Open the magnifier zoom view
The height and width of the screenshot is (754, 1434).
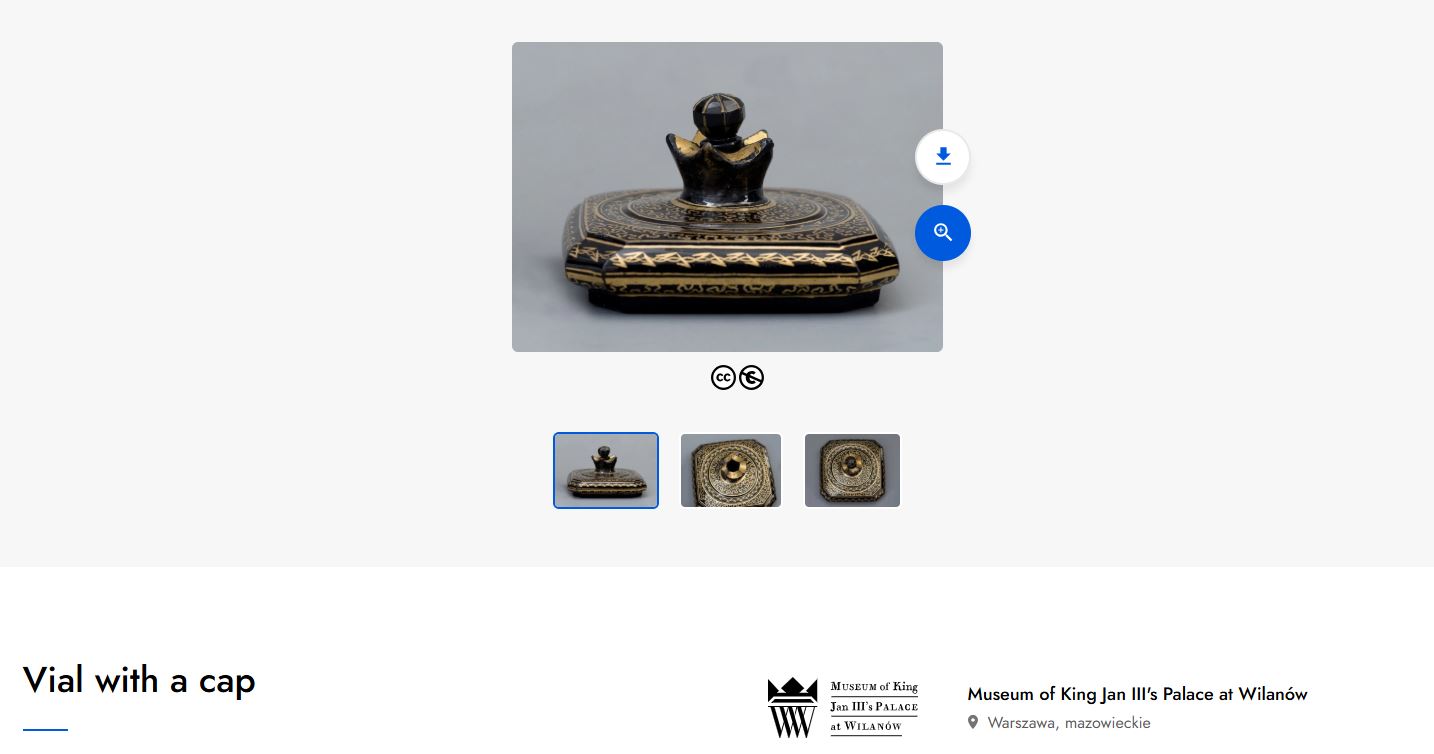(x=942, y=233)
